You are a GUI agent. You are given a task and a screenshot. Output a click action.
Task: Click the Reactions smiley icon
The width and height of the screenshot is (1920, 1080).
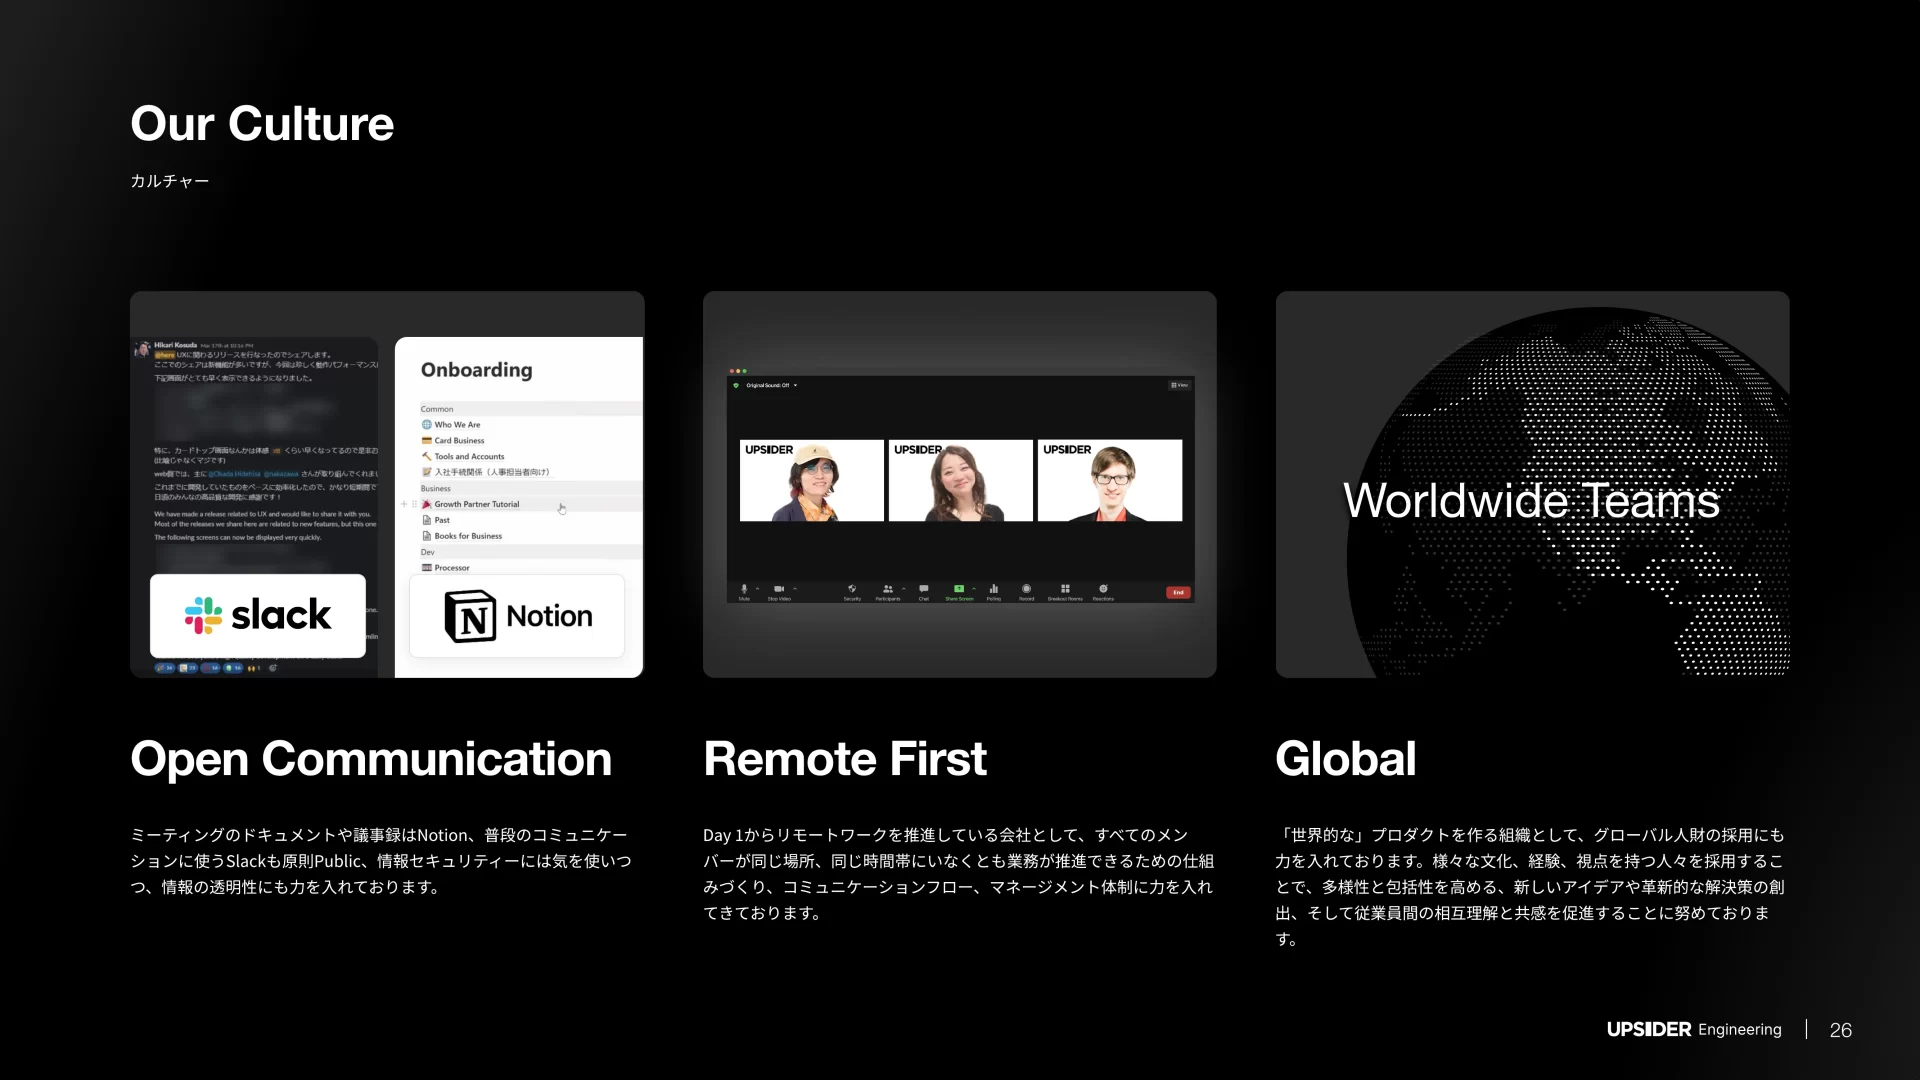pyautogui.click(x=1103, y=589)
